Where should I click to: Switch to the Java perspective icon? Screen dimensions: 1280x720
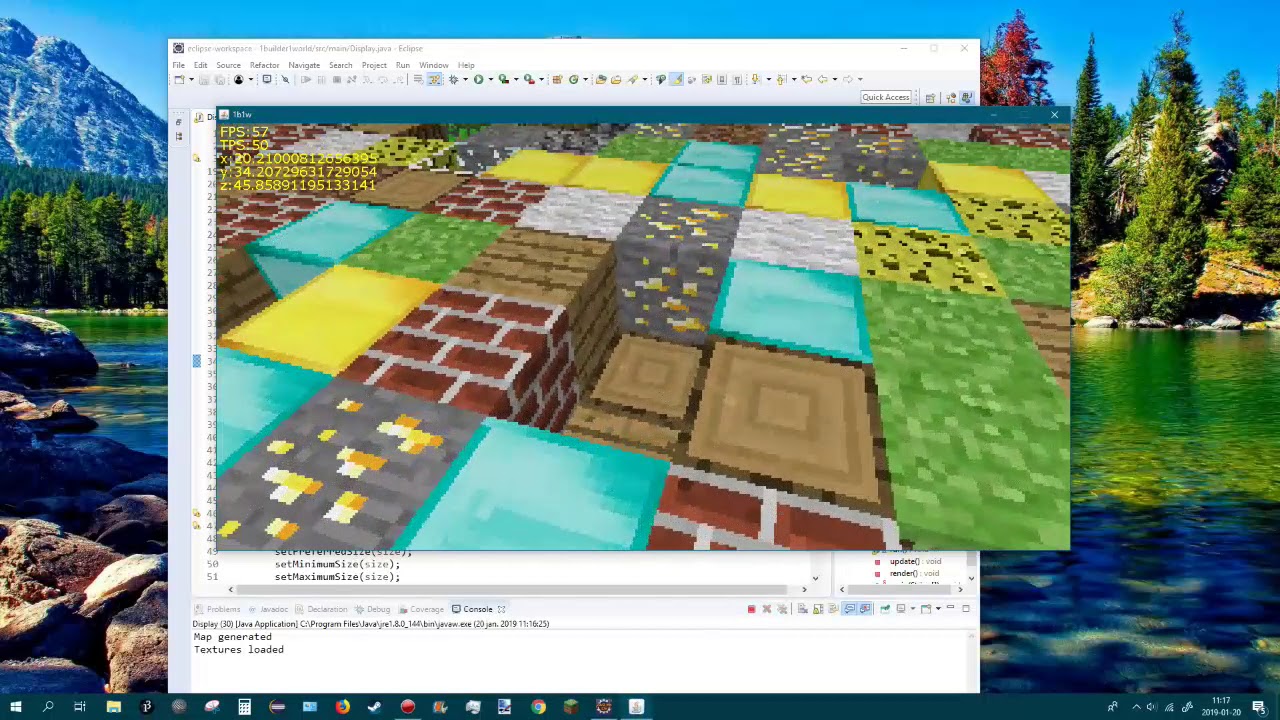click(967, 97)
